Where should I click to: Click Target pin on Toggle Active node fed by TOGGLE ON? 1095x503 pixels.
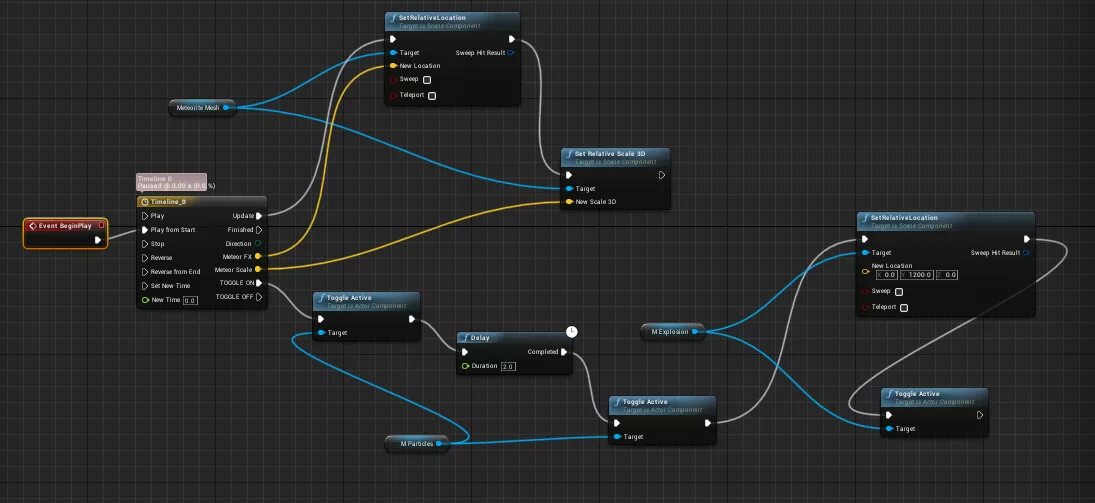pyautogui.click(x=321, y=333)
